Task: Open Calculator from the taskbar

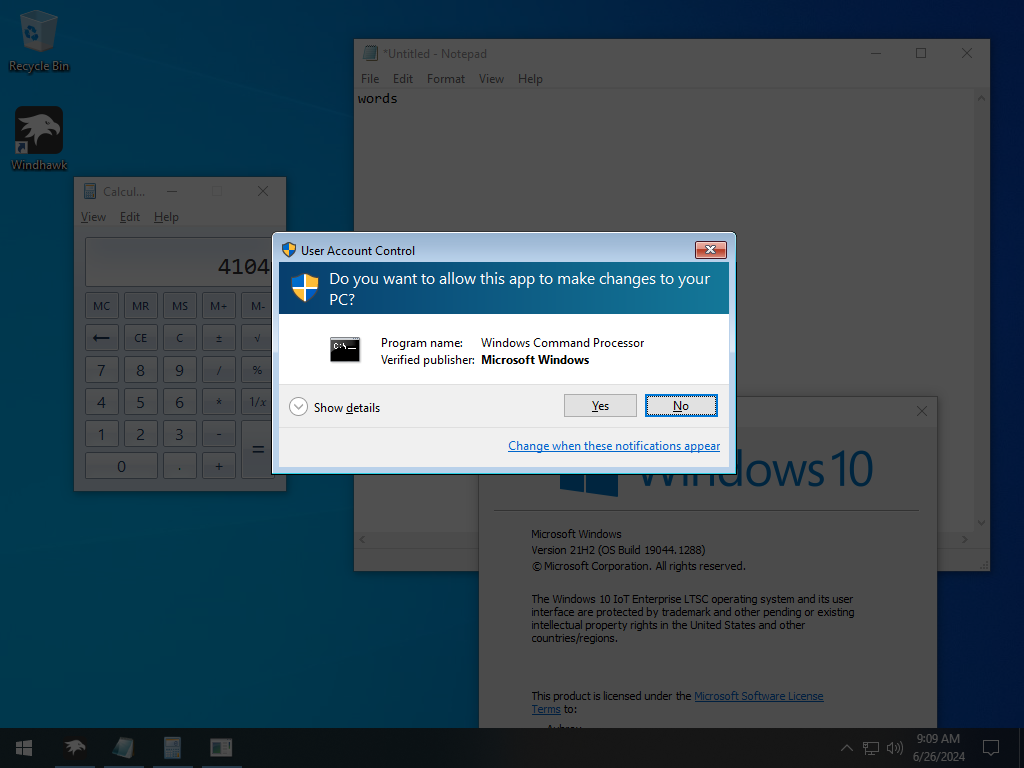Action: point(172,748)
